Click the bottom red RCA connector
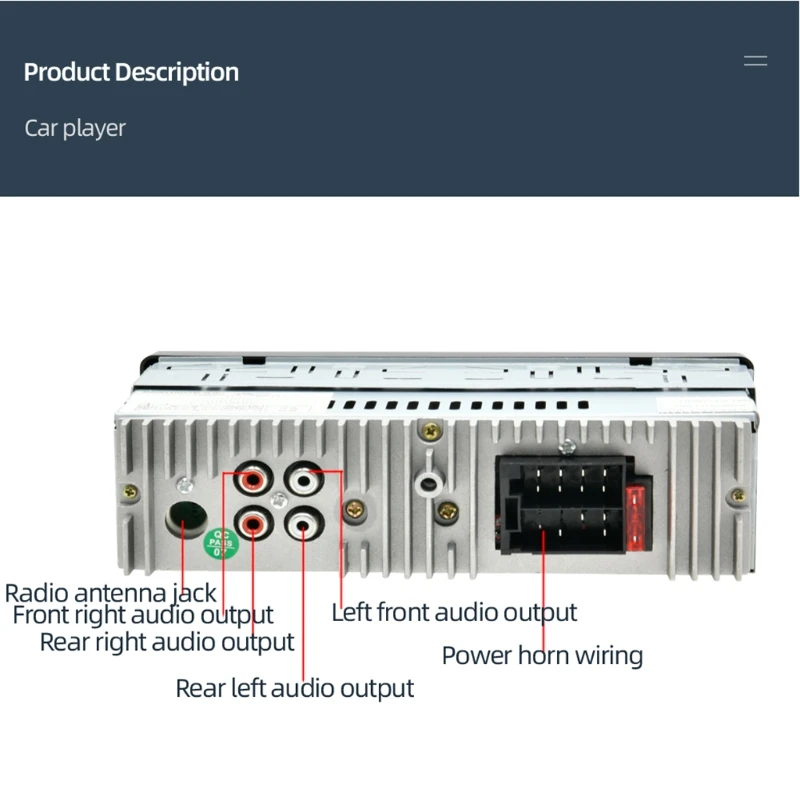The height and width of the screenshot is (800, 800). tap(253, 523)
